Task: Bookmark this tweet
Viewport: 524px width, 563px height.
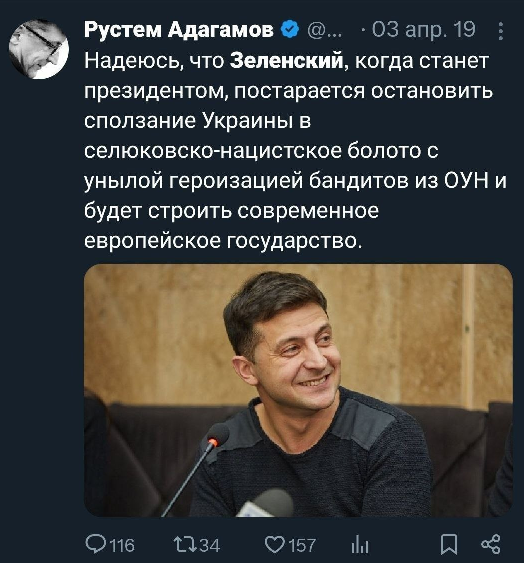Action: point(449,545)
